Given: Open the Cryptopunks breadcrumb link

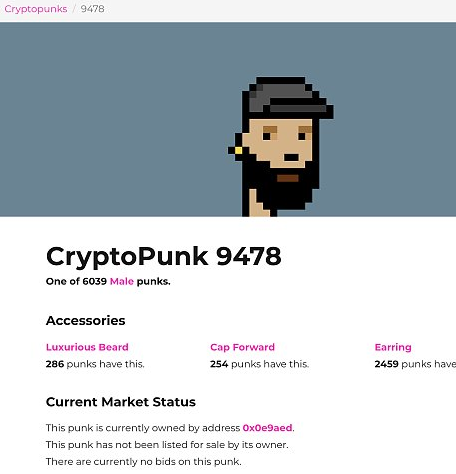Looking at the screenshot, I should click(36, 9).
